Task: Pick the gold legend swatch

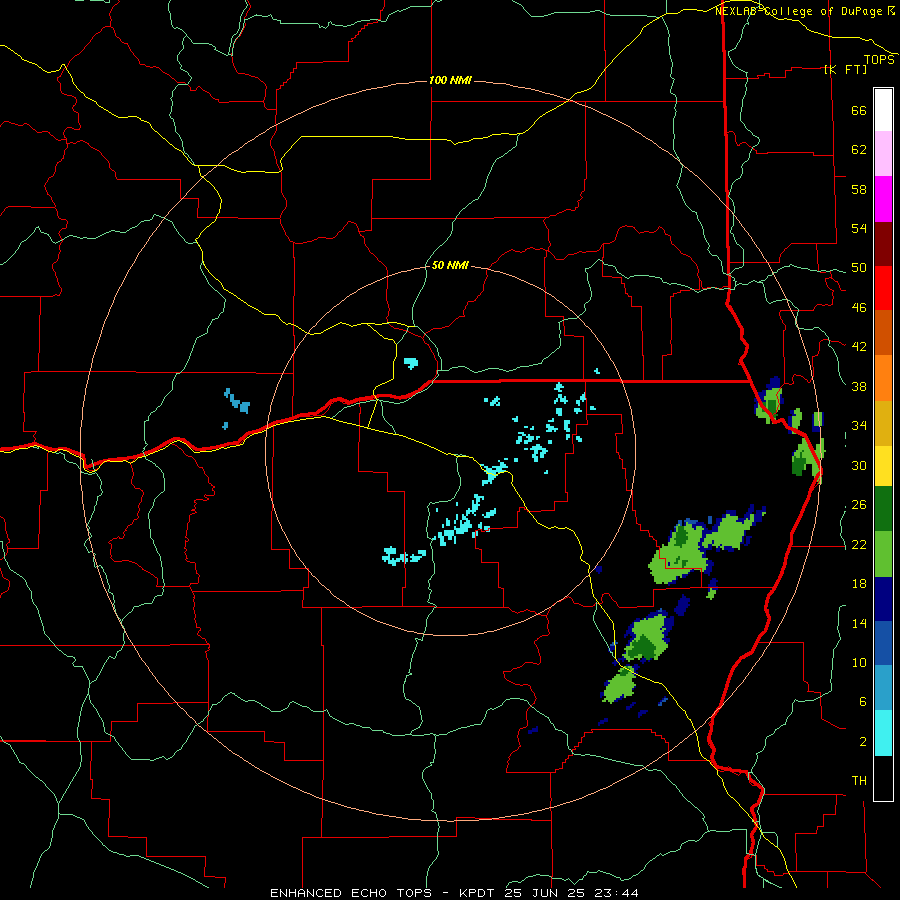Action: click(x=883, y=422)
